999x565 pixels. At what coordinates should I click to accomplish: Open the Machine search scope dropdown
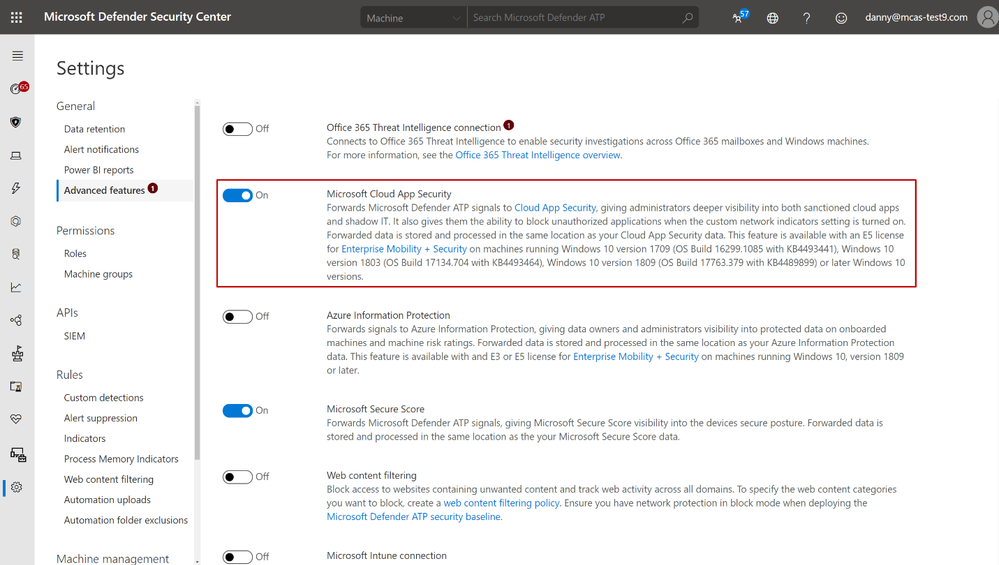[413, 18]
